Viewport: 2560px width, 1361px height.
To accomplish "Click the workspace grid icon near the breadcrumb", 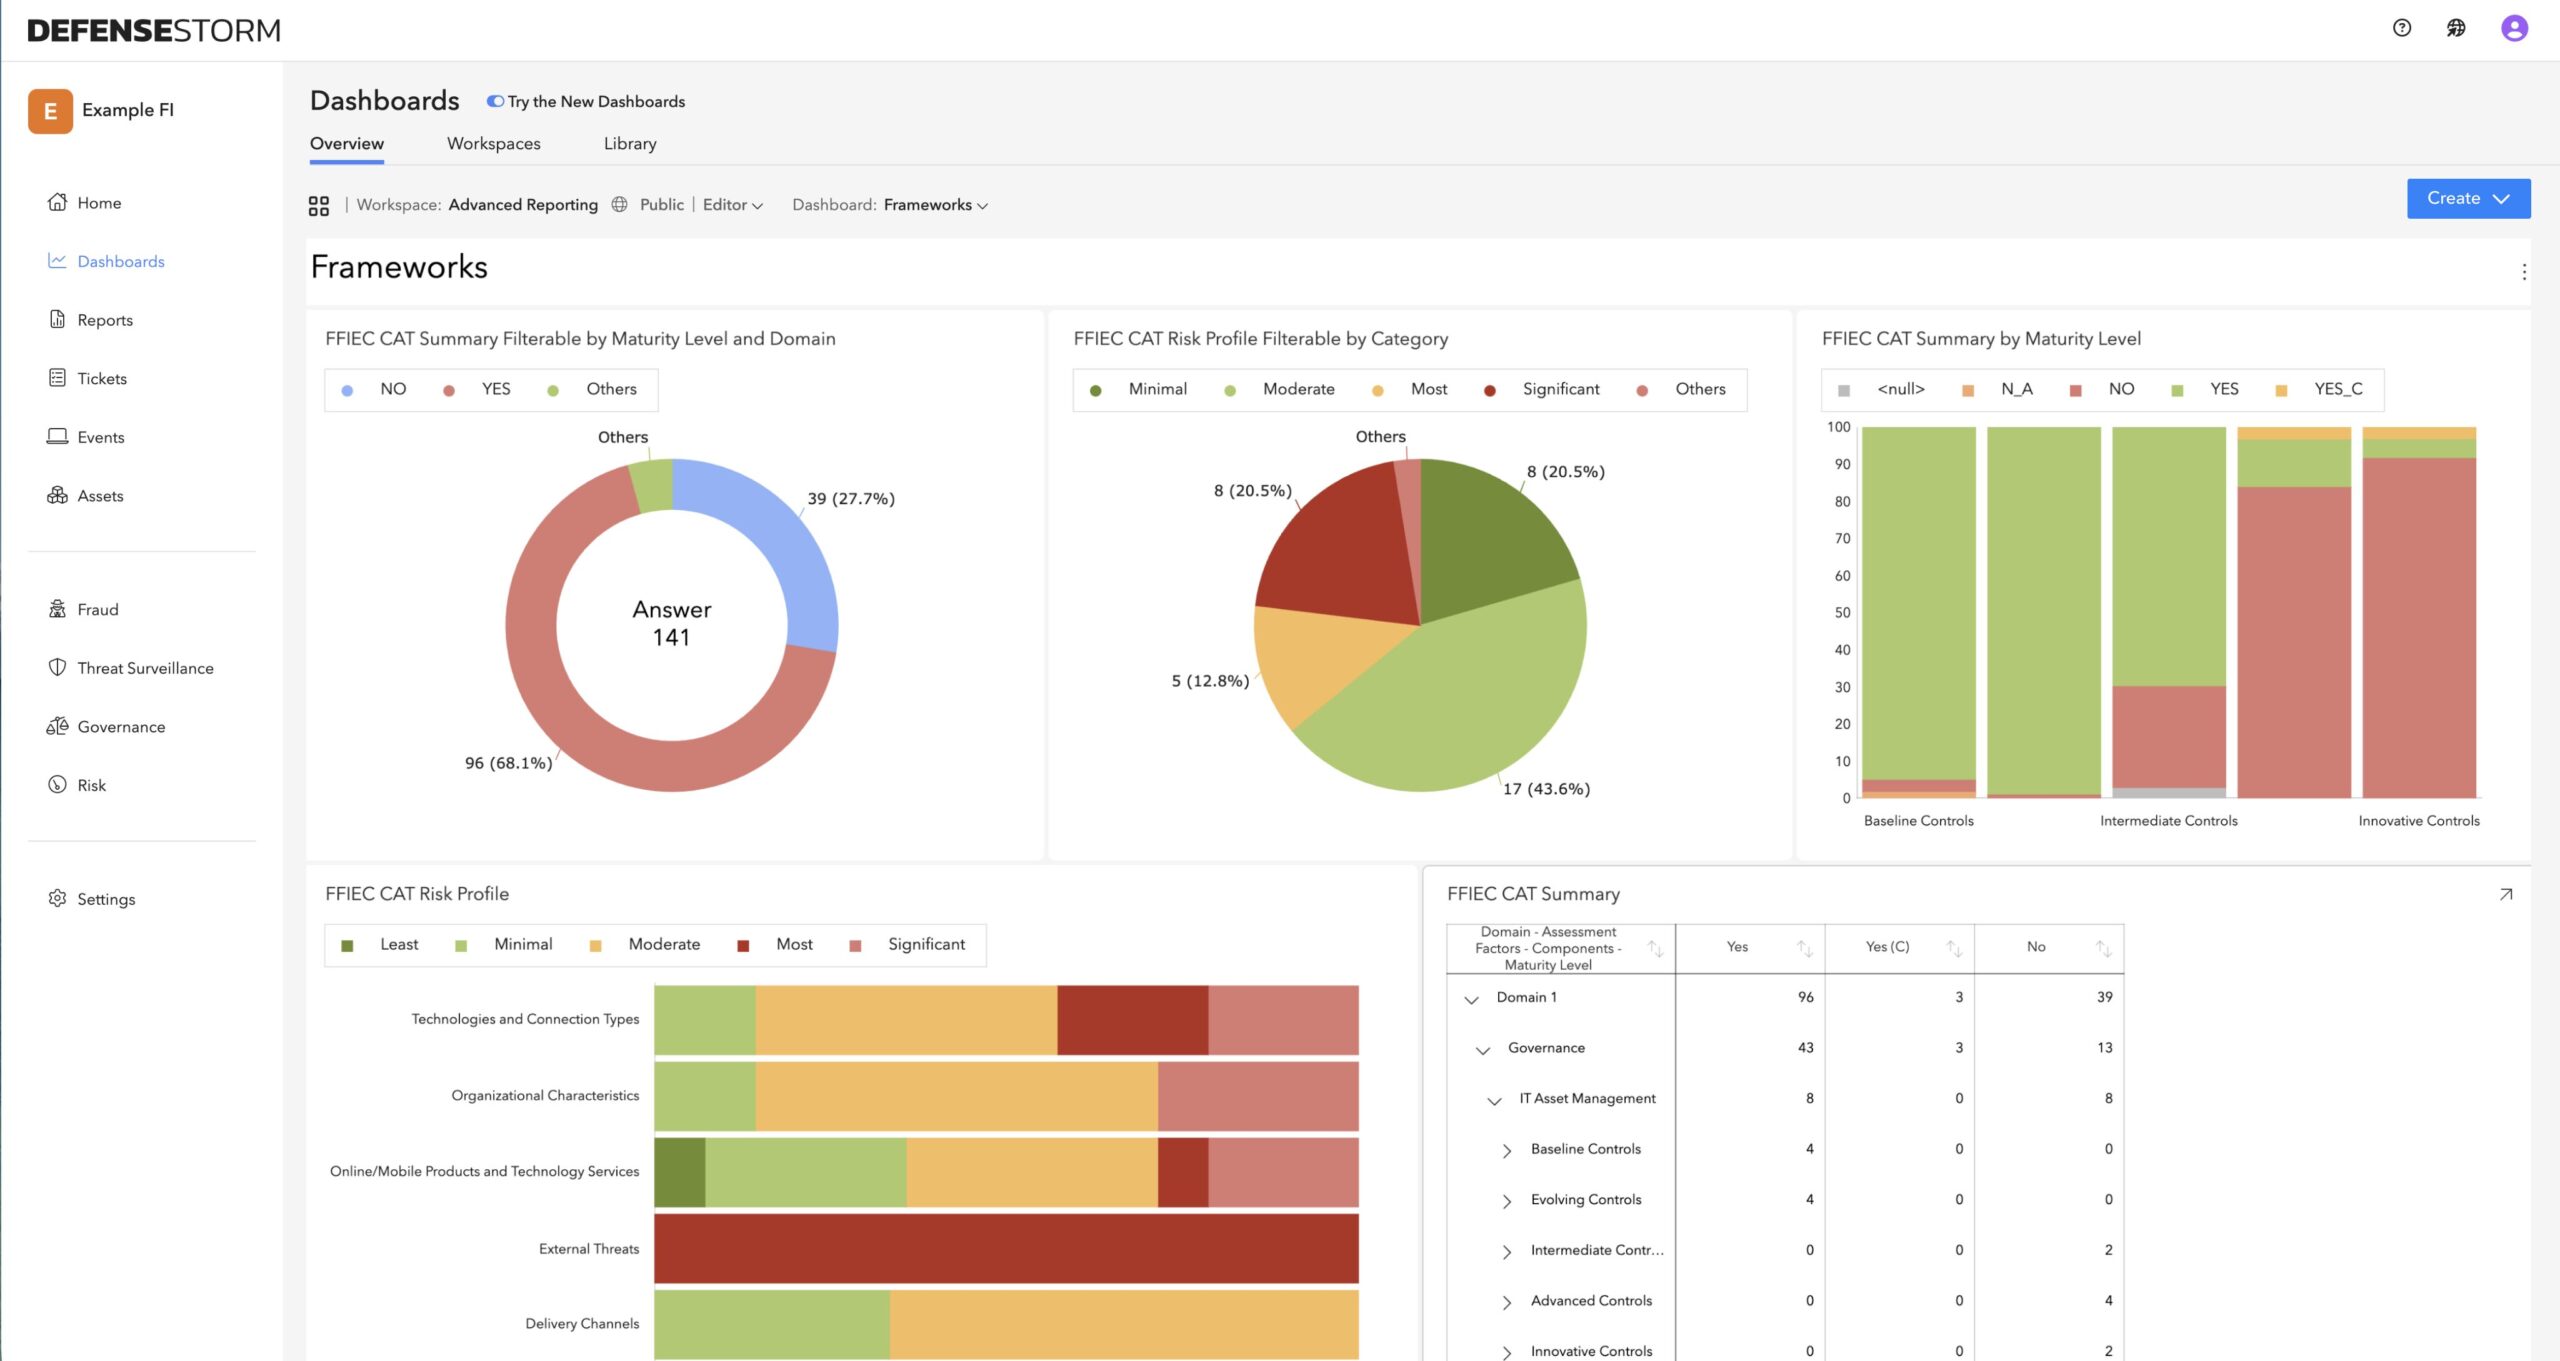I will tap(319, 204).
